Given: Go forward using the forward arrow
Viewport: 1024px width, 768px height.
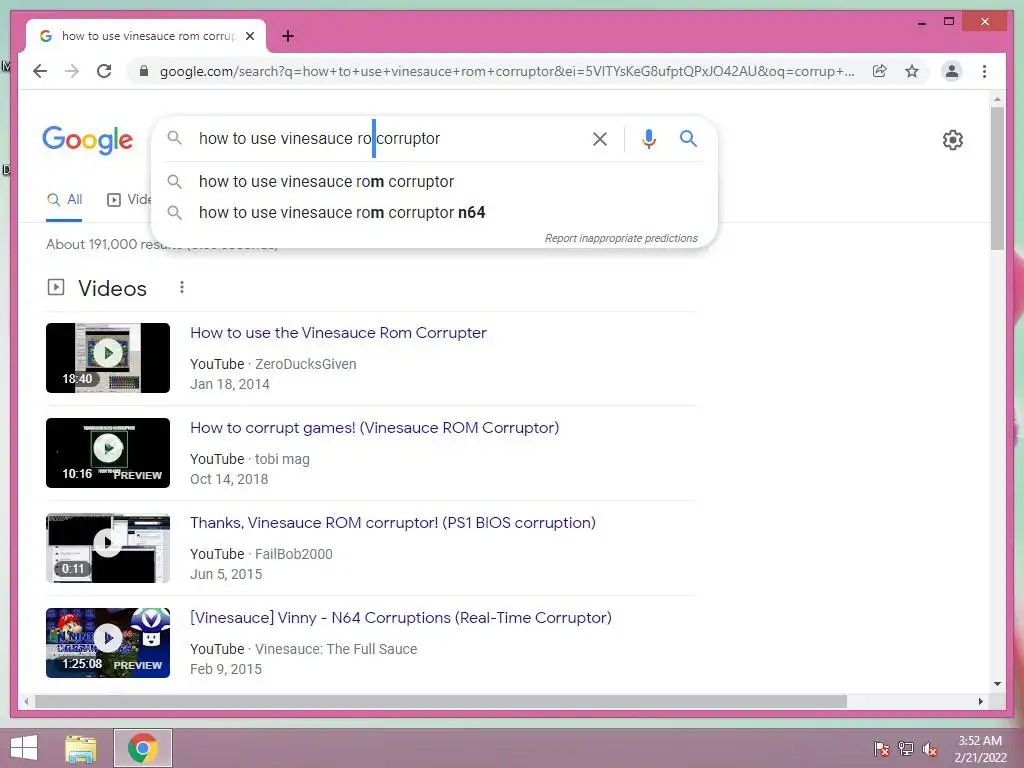Looking at the screenshot, I should [72, 71].
